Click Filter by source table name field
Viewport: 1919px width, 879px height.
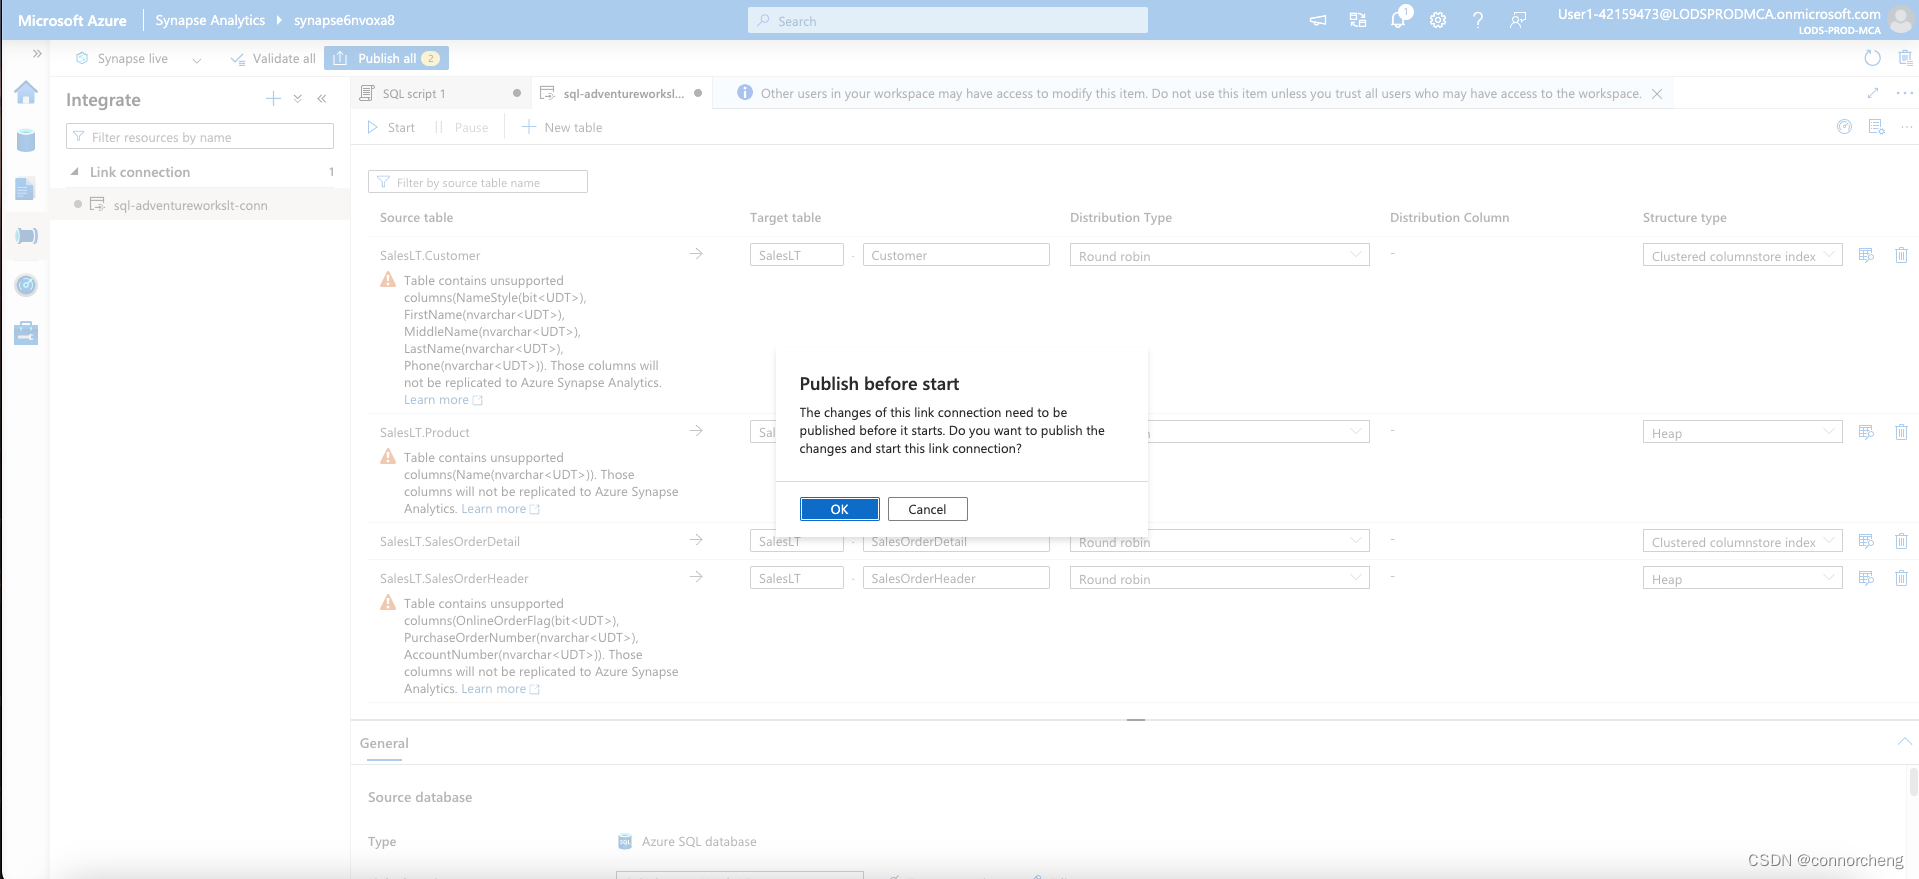point(478,182)
